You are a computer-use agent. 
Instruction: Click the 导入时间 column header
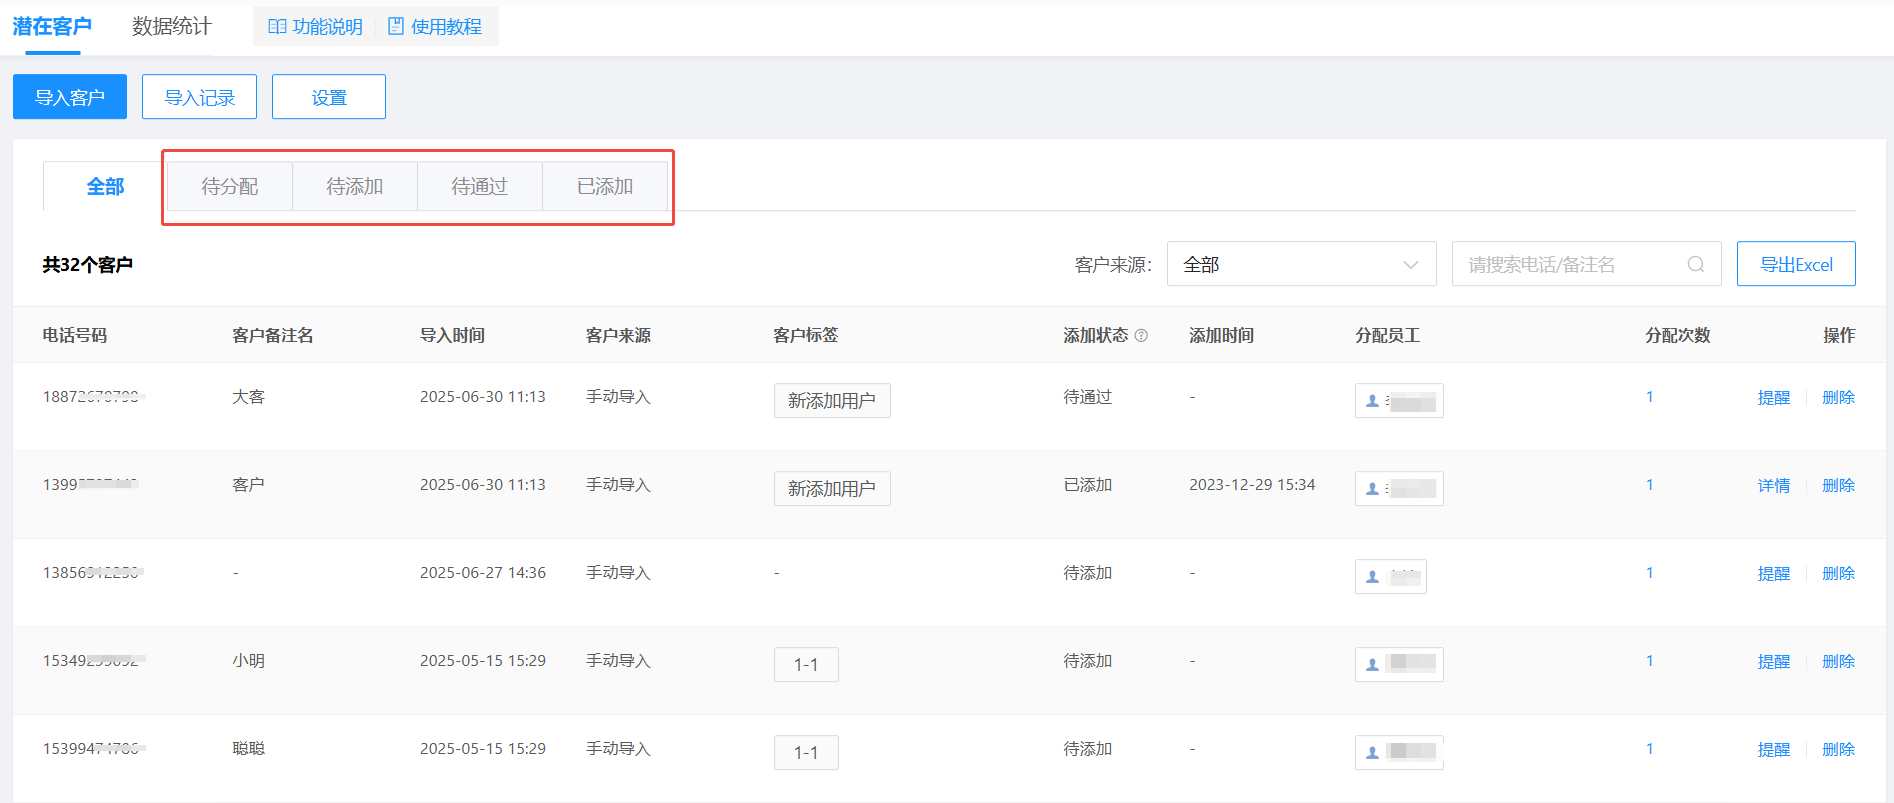pyautogui.click(x=452, y=336)
